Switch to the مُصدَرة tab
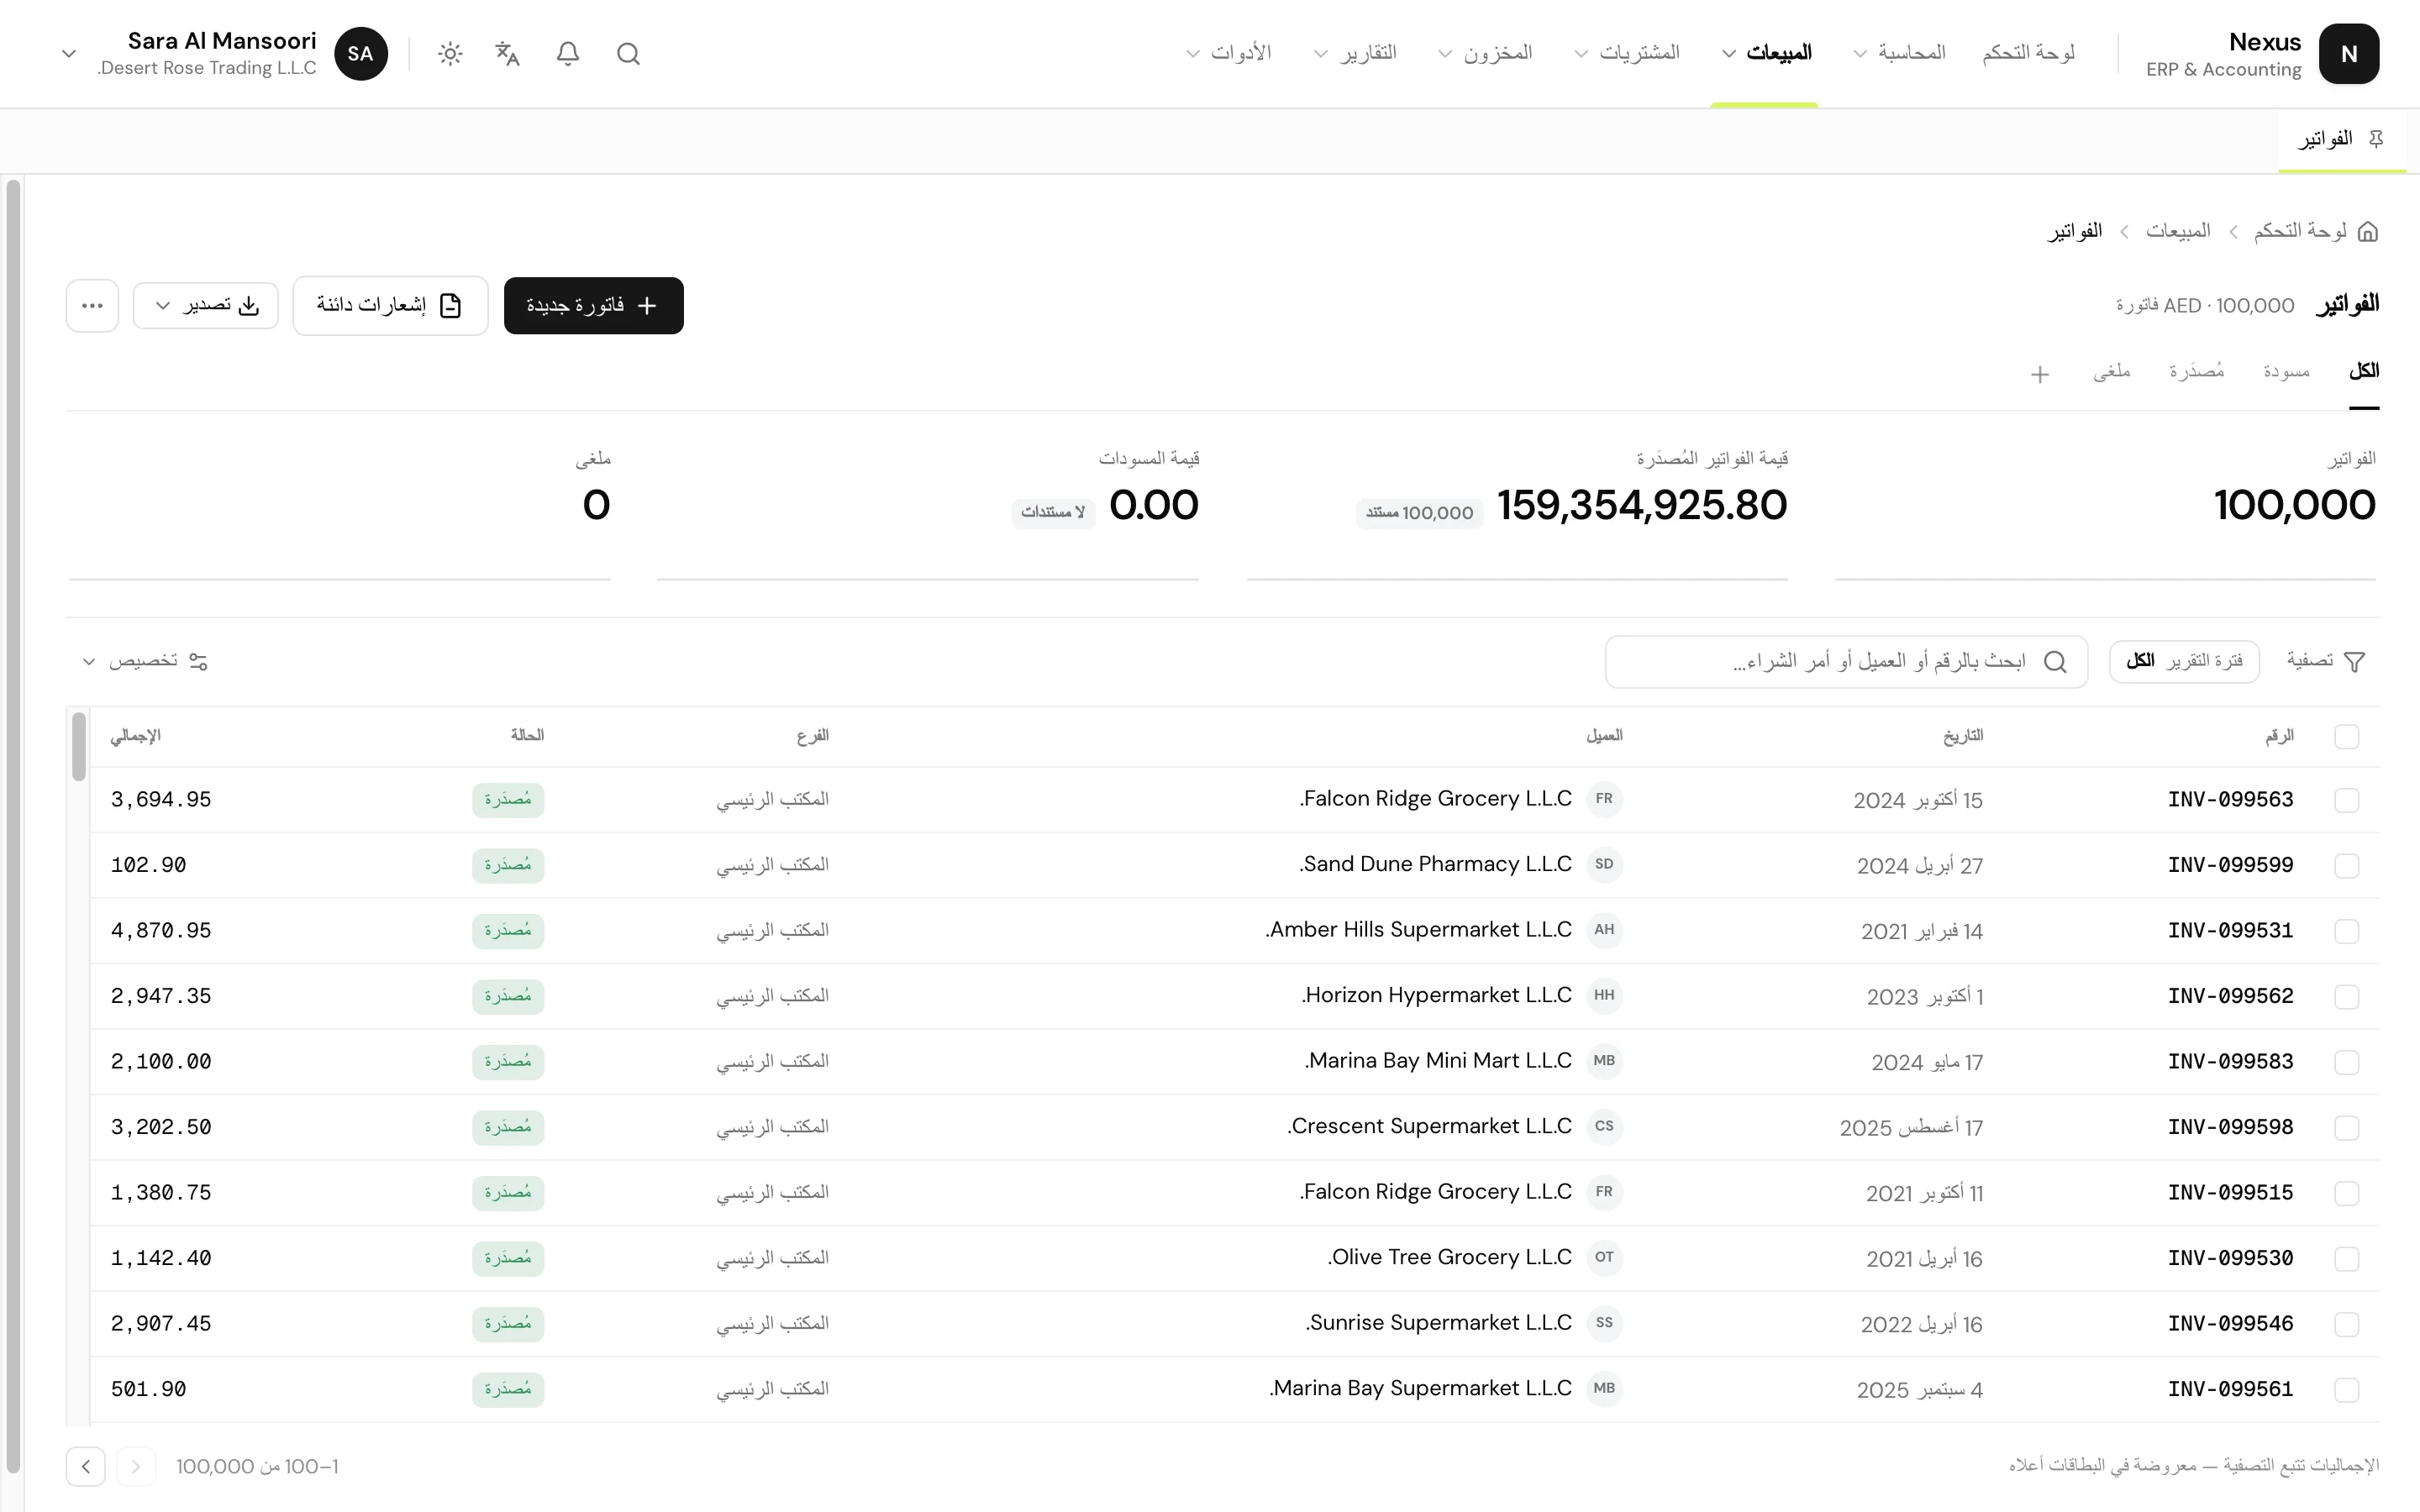This screenshot has width=2420, height=1512. pyautogui.click(x=2196, y=372)
